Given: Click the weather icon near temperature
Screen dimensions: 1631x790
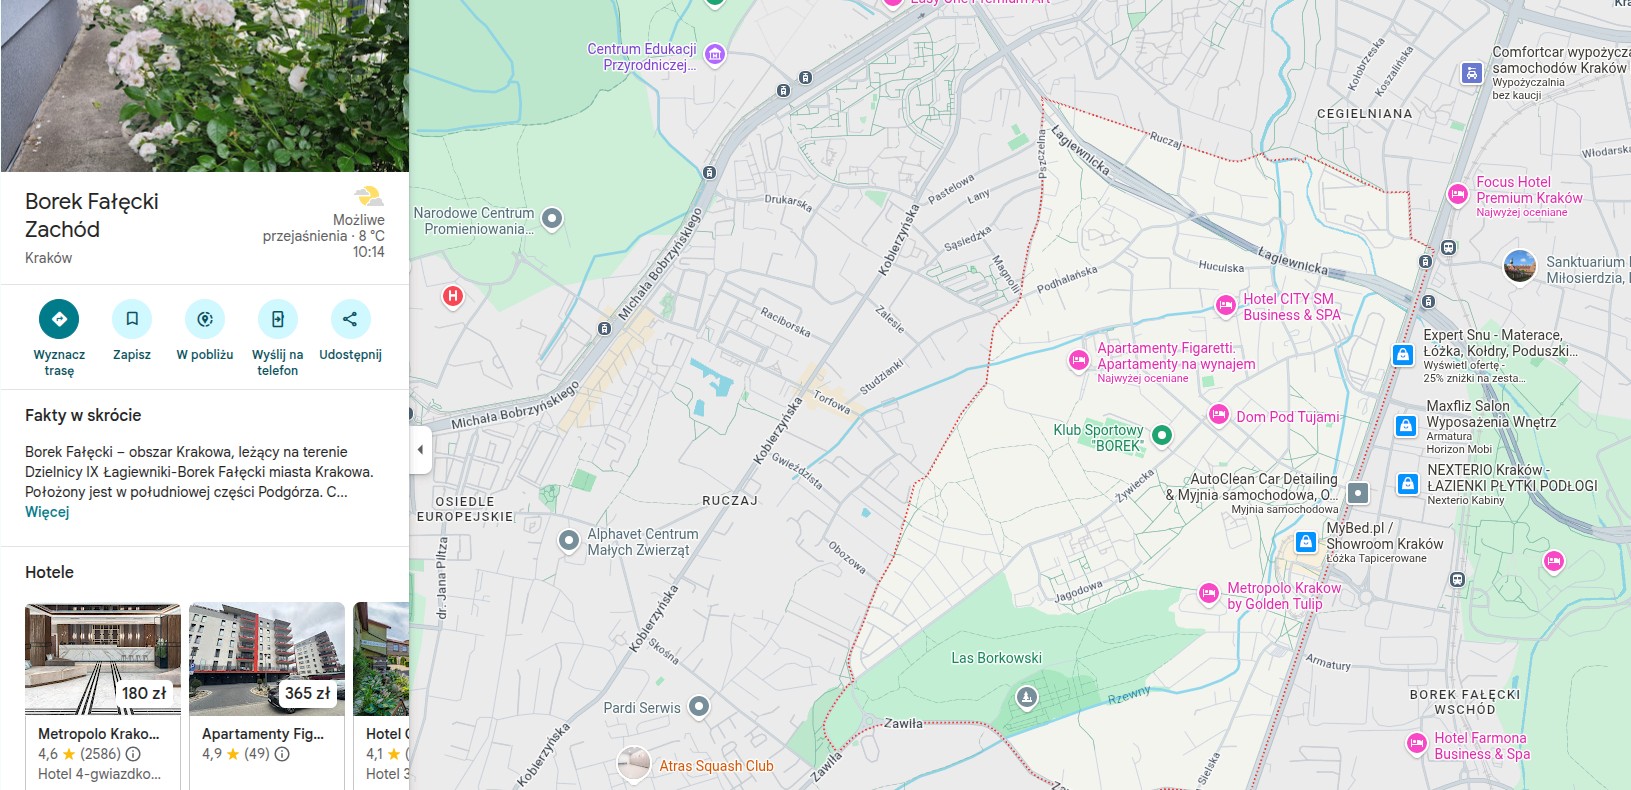Looking at the screenshot, I should pyautogui.click(x=369, y=196).
